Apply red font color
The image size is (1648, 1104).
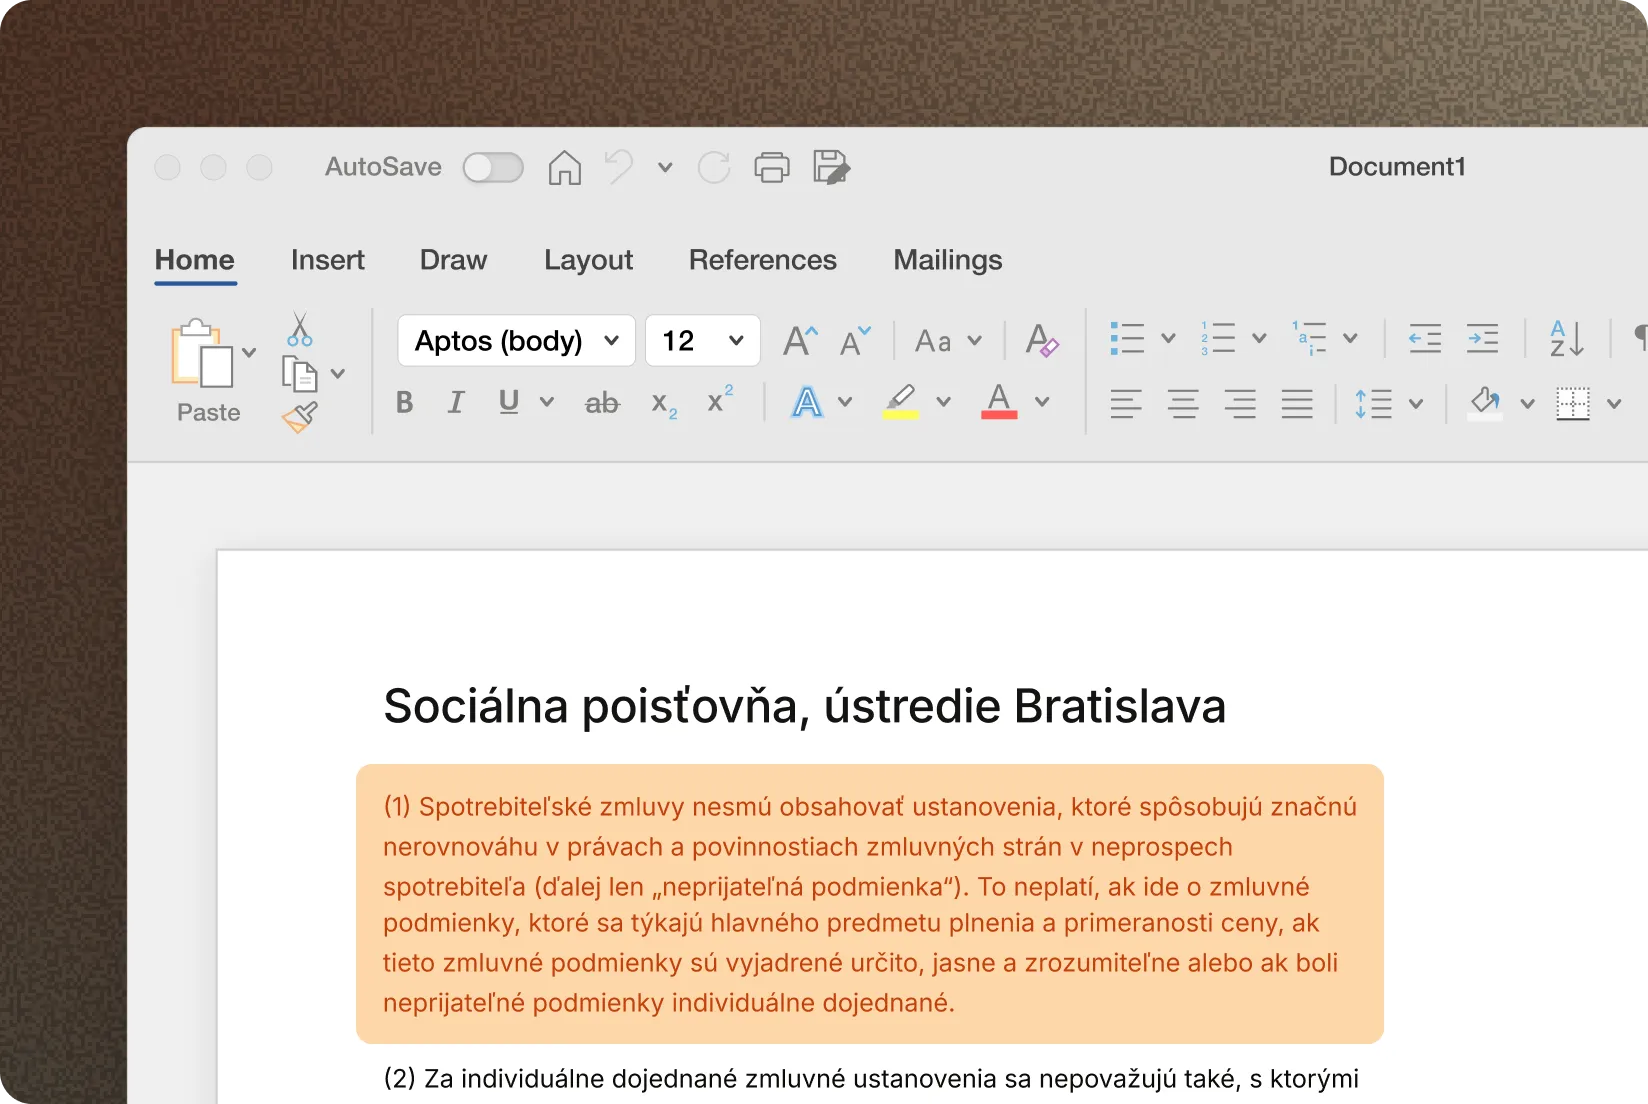999,402
